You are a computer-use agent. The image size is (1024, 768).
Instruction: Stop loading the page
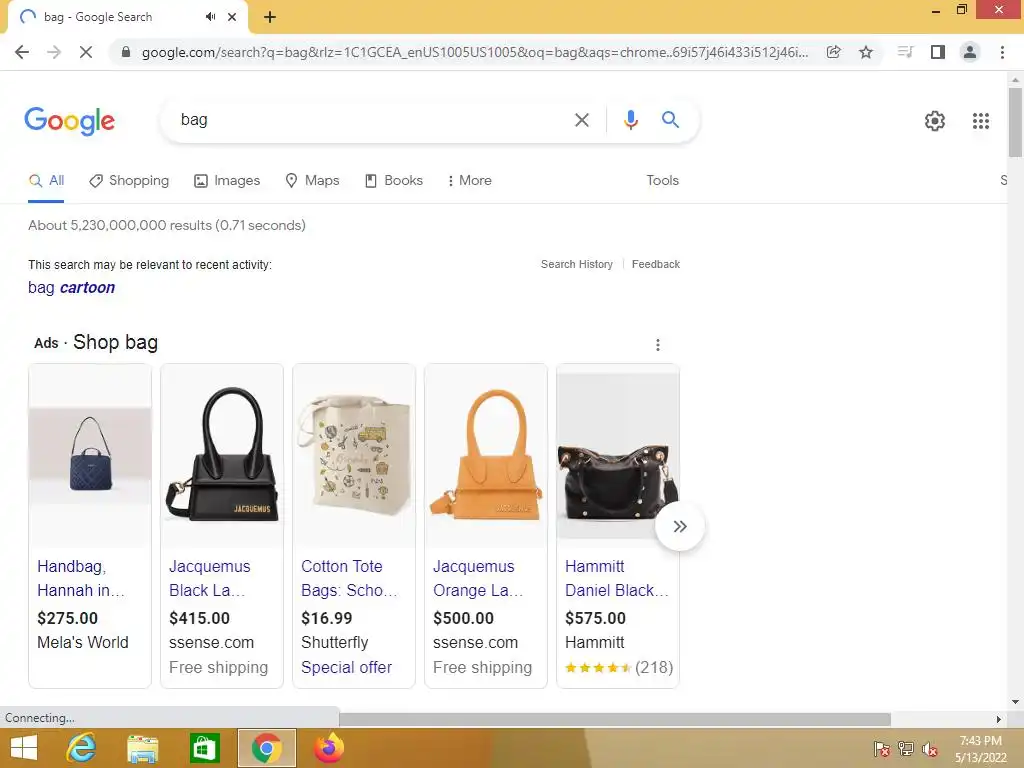[x=86, y=52]
